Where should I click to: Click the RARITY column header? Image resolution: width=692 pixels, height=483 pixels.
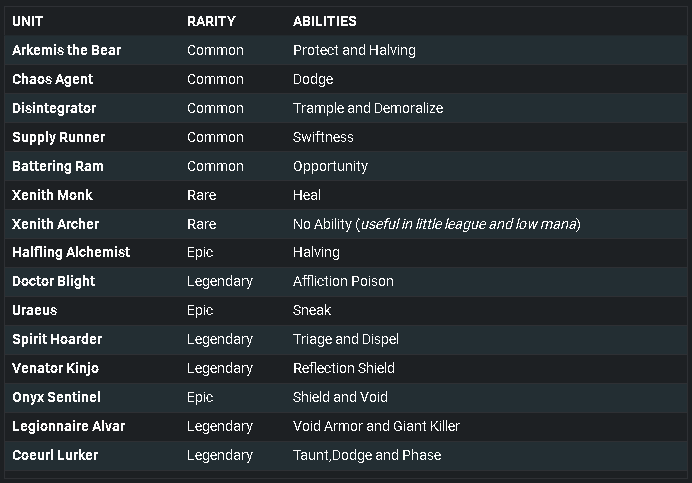(x=211, y=21)
